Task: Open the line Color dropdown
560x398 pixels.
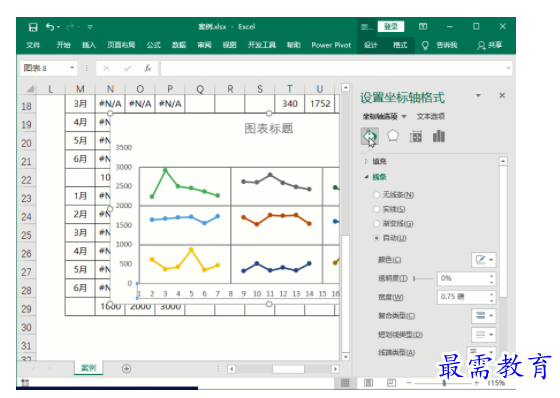Action: (484, 260)
